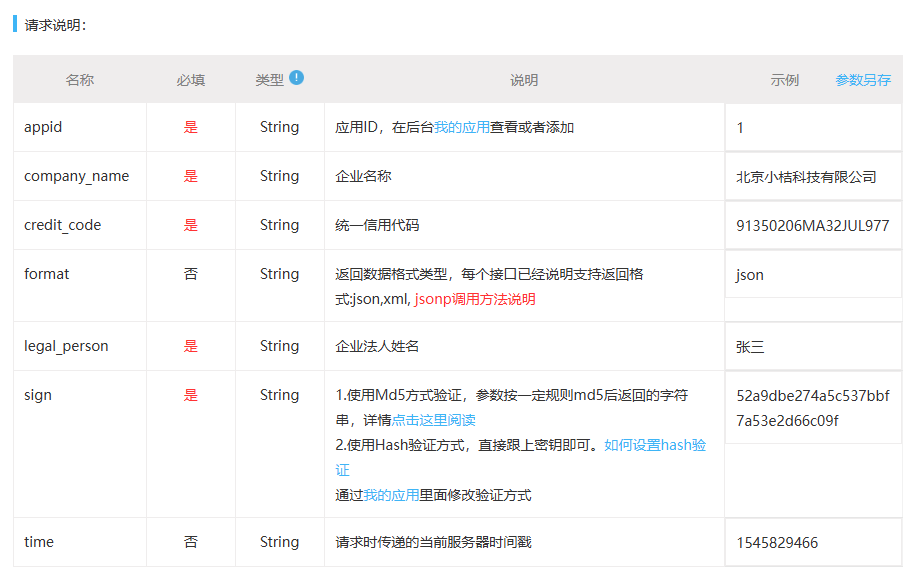Image resolution: width=918 pixels, height=573 pixels.
Task: Click the company_name example field 北京小桔科技有限公司
Action: click(x=813, y=177)
